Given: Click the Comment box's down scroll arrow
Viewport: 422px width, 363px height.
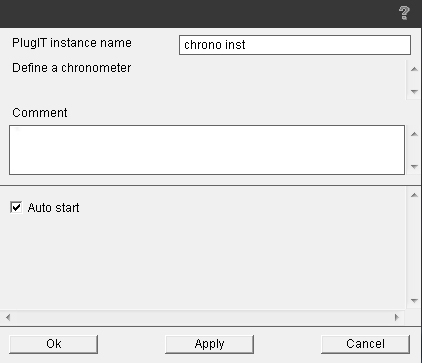Looking at the screenshot, I should pos(414,166).
